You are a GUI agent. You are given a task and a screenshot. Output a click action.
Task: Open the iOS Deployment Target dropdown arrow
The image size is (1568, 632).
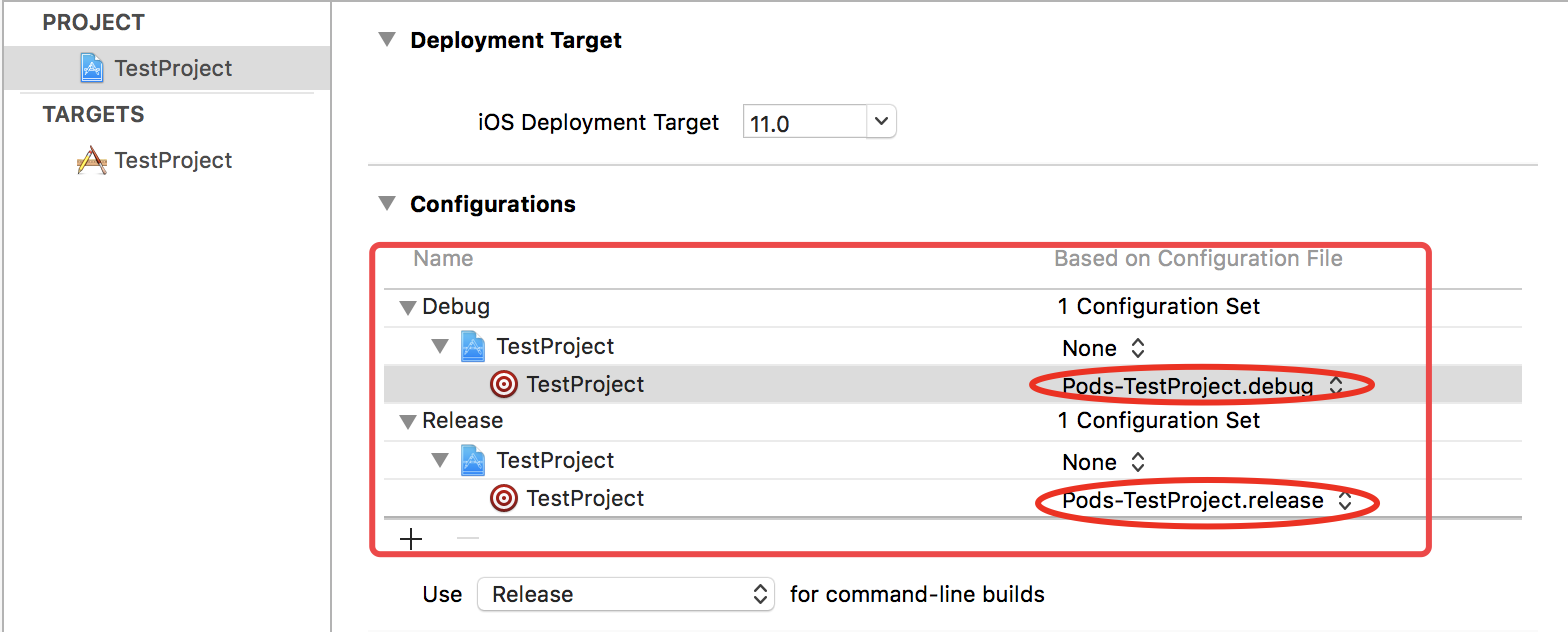tap(880, 122)
